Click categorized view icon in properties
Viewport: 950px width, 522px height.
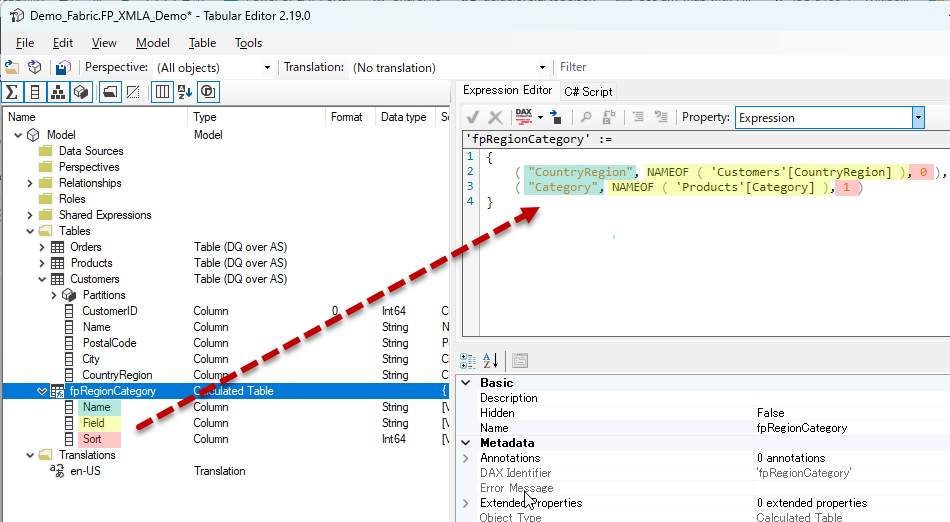pyautogui.click(x=468, y=361)
